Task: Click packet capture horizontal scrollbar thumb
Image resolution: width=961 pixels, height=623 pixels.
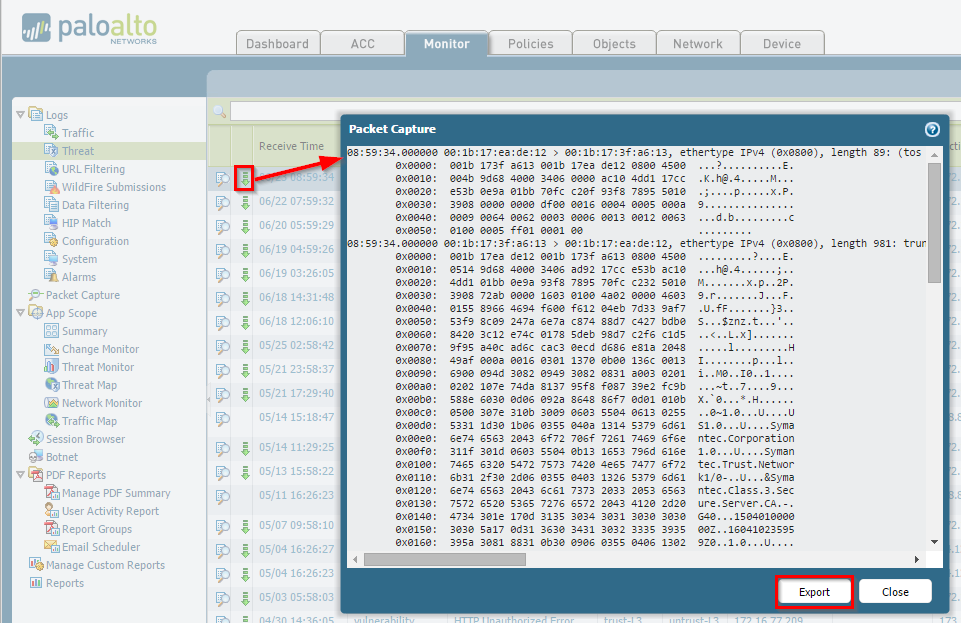Action: pyautogui.click(x=445, y=559)
